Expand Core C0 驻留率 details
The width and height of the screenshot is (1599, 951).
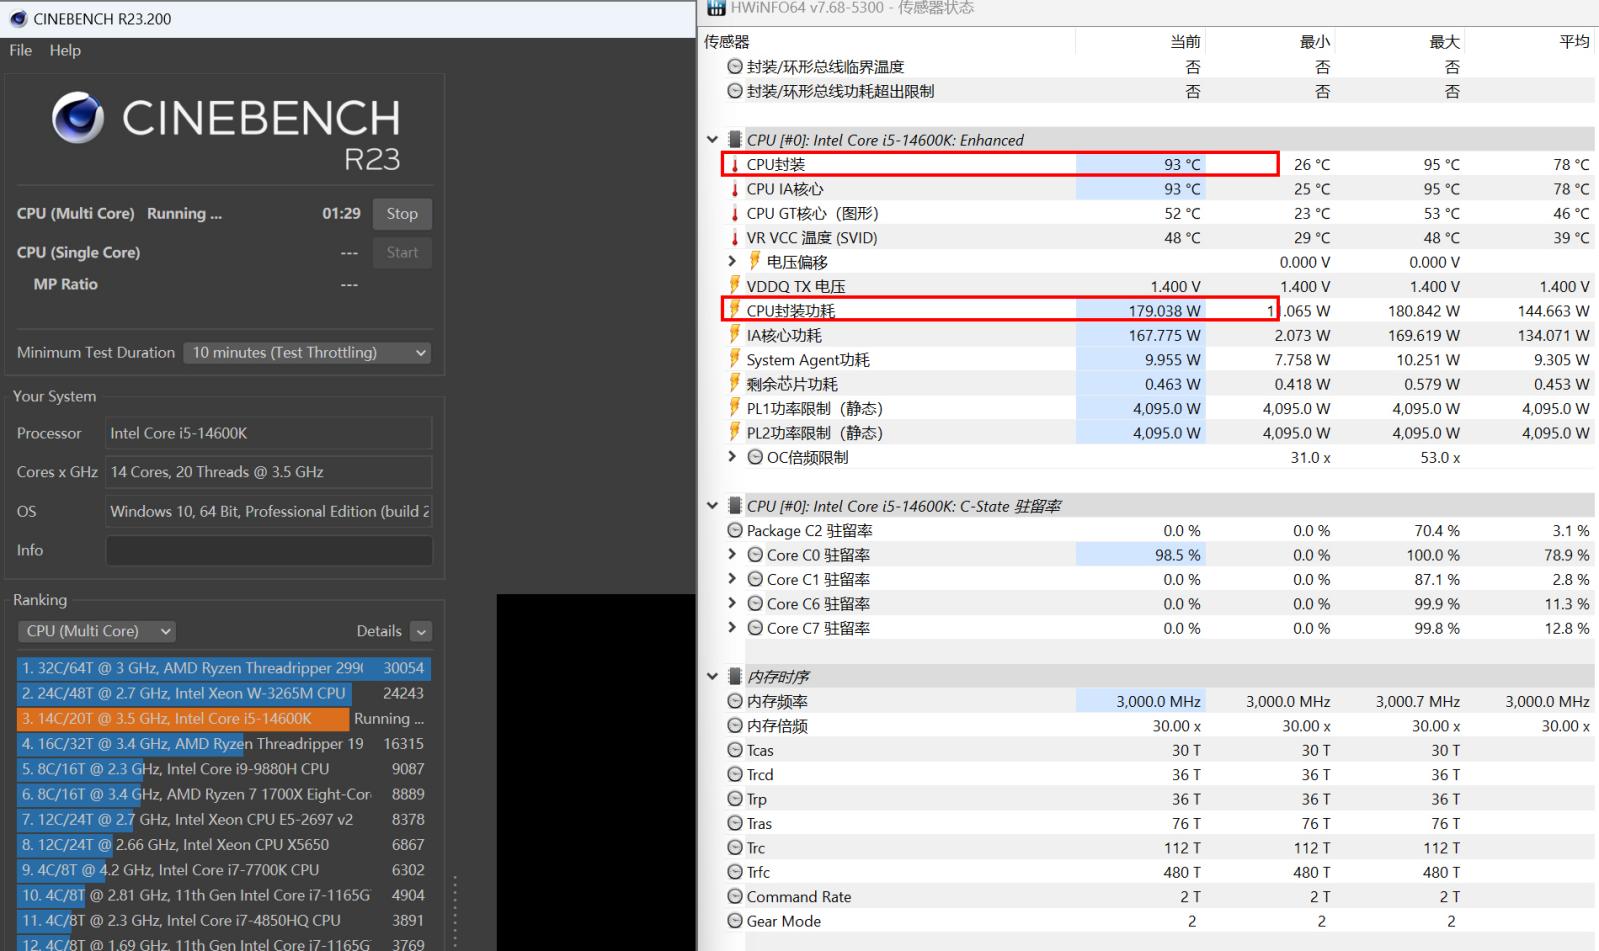tap(732, 555)
